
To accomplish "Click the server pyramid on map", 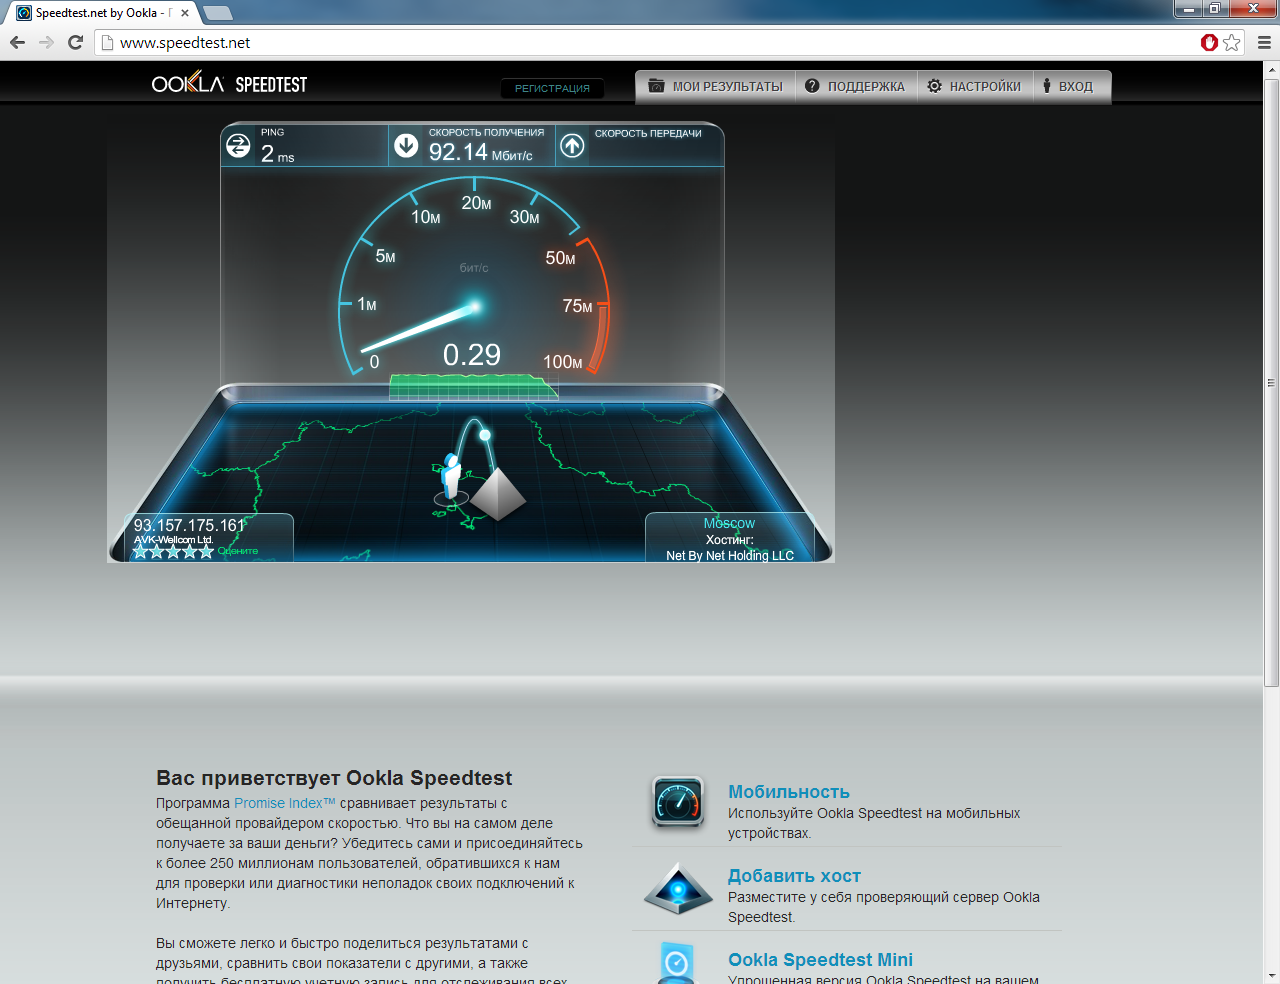I will 498,494.
